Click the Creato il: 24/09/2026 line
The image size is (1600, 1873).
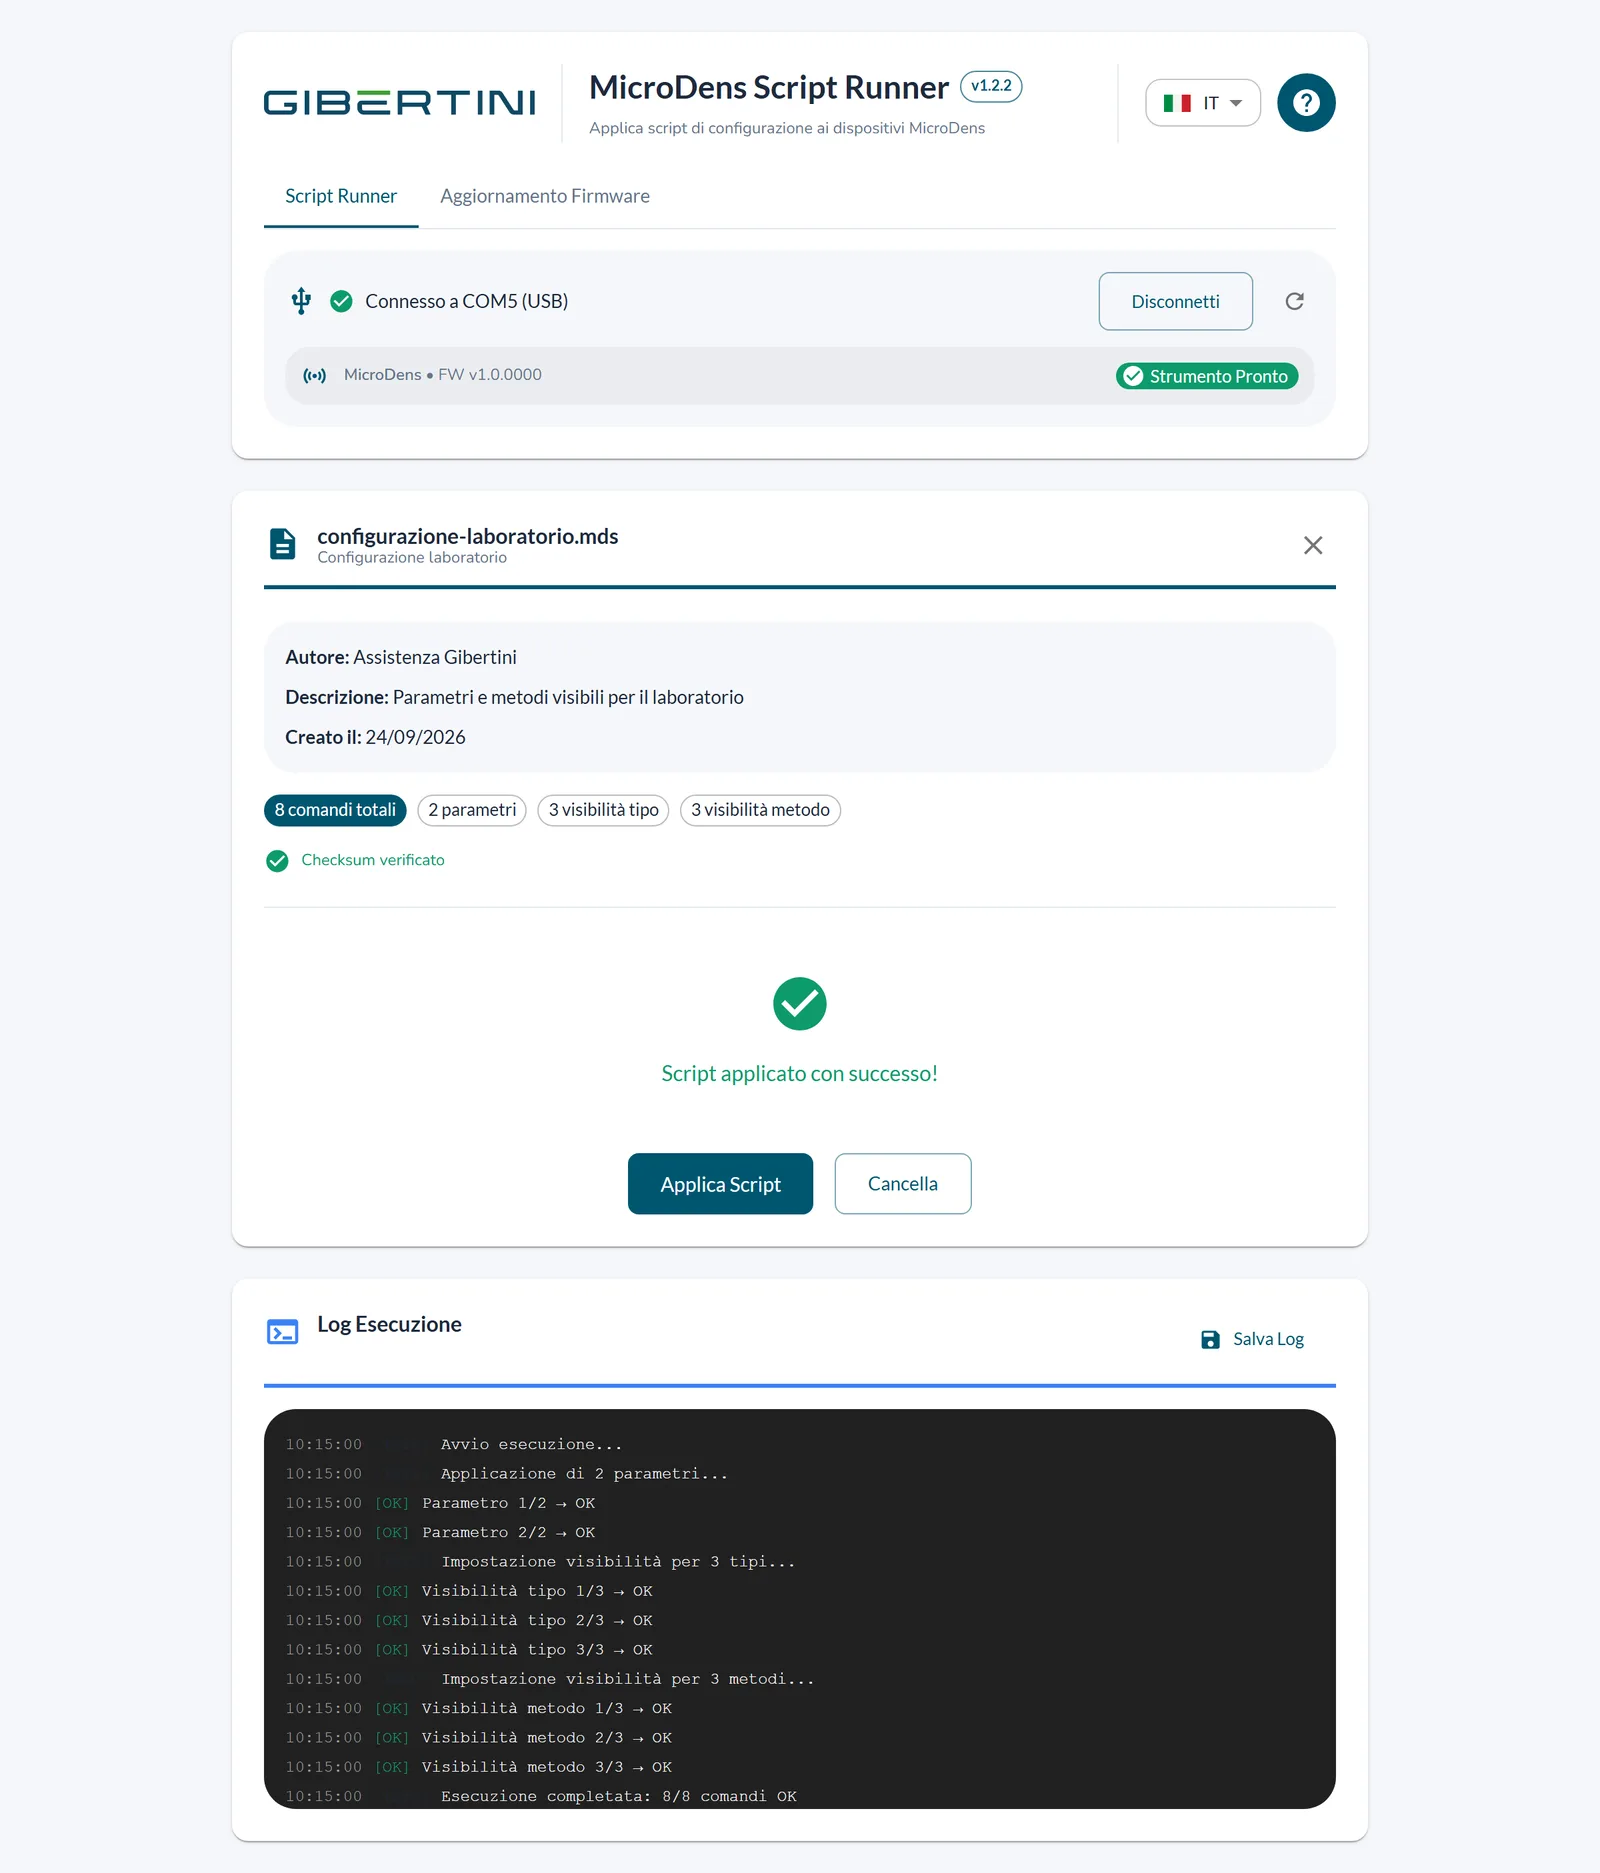pos(375,737)
